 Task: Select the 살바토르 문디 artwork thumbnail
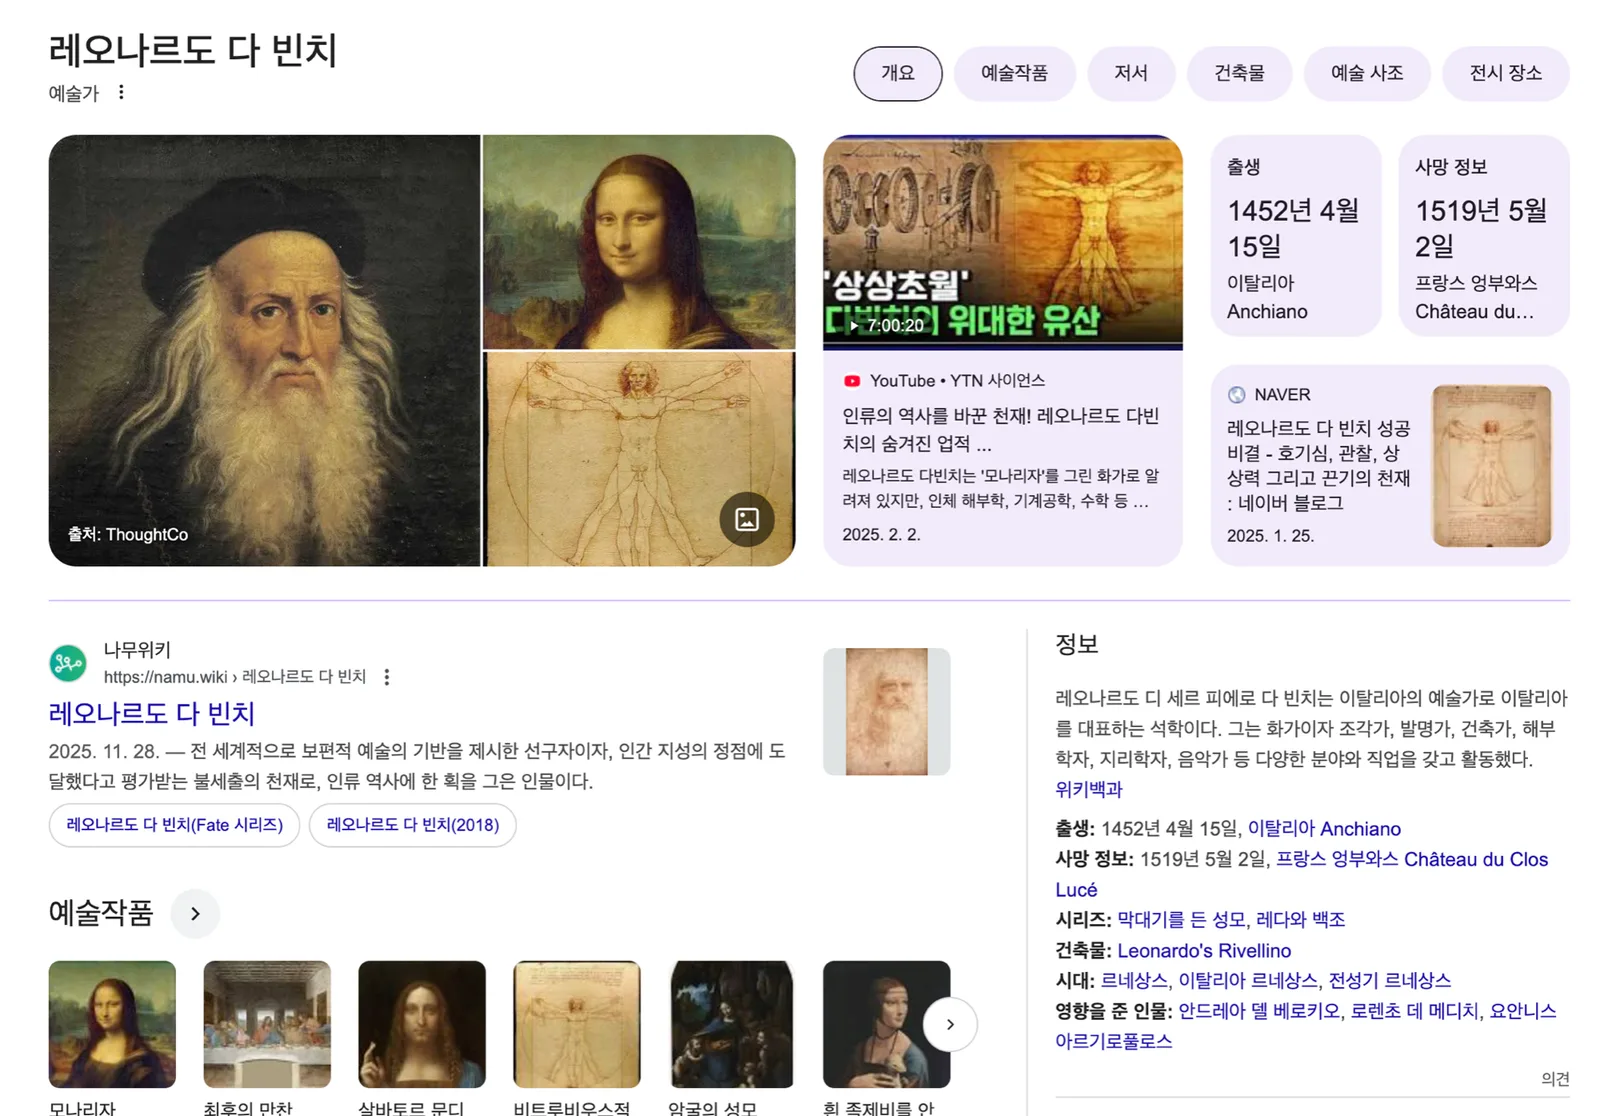pos(422,1024)
